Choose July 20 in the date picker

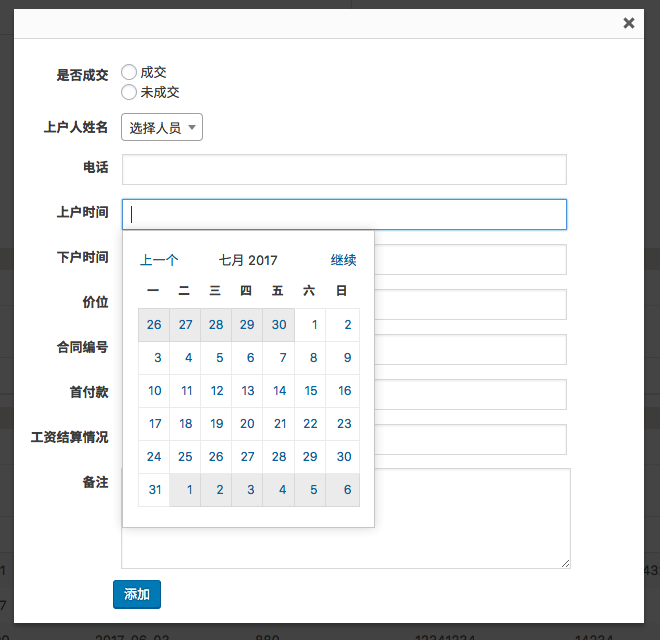click(248, 424)
